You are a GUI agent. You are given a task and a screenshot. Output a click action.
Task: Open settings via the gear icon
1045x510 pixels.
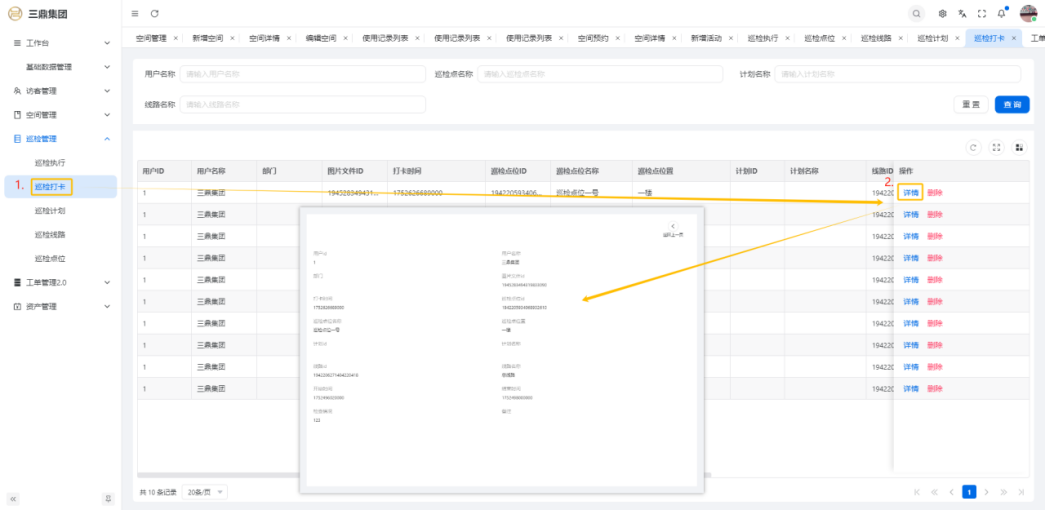pyautogui.click(x=942, y=13)
